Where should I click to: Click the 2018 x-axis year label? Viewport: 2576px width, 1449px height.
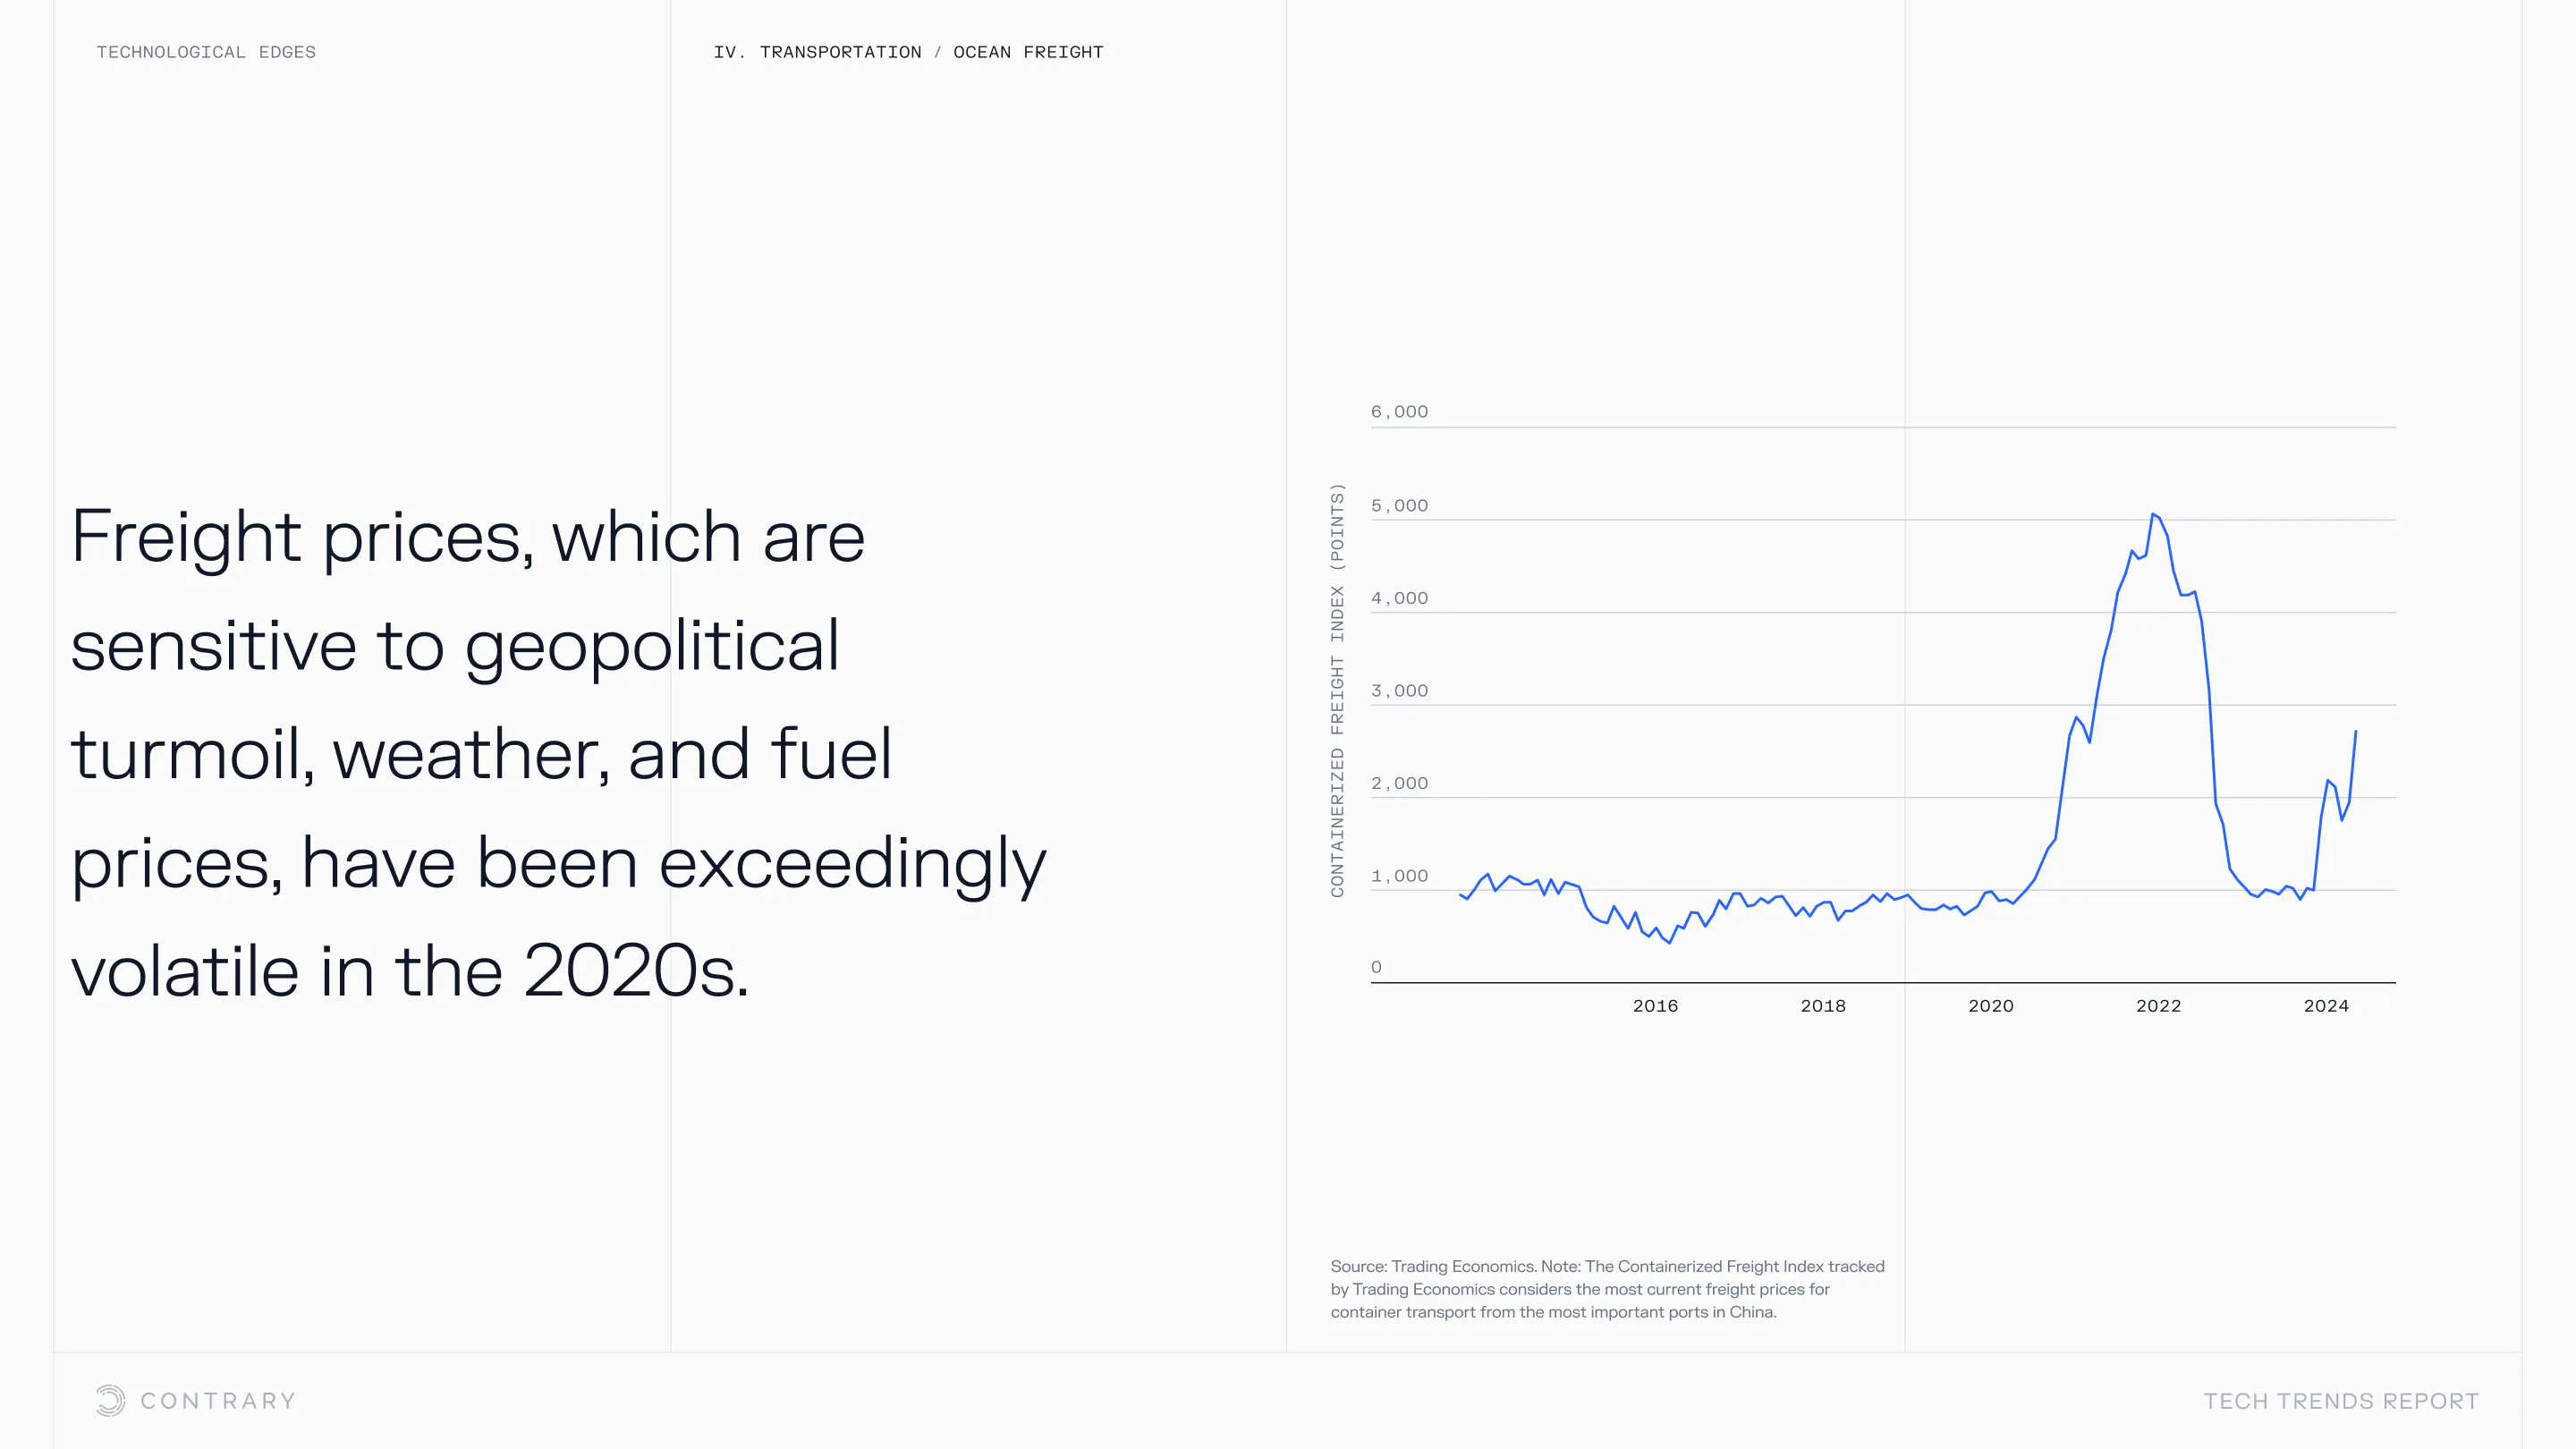(x=1823, y=1006)
